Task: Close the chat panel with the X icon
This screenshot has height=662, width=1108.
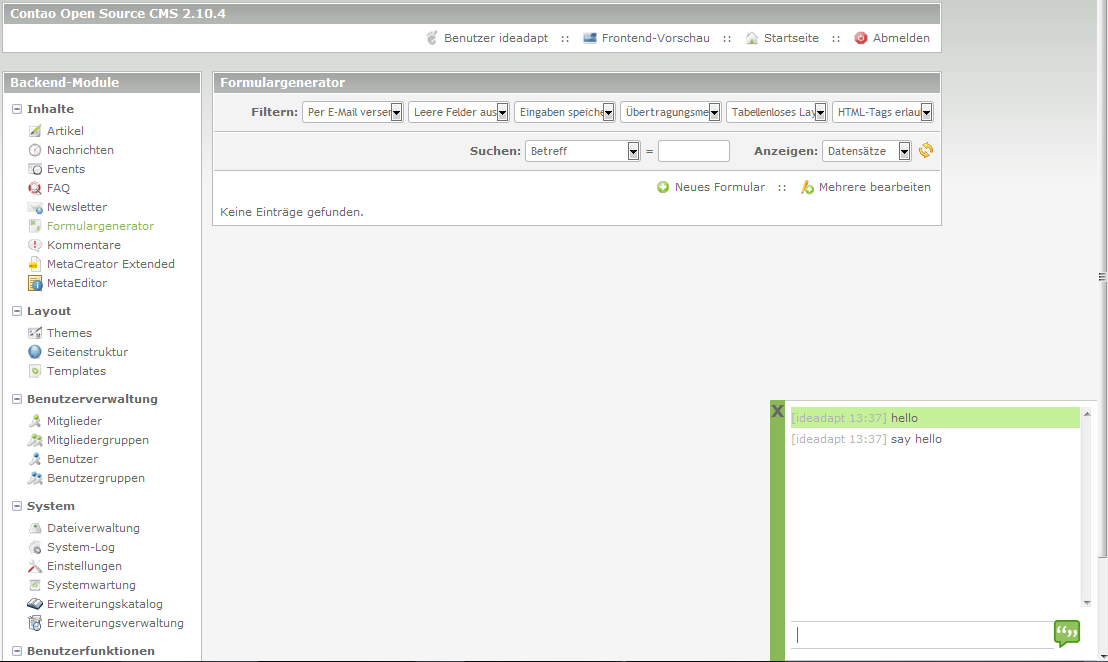Action: tap(777, 411)
